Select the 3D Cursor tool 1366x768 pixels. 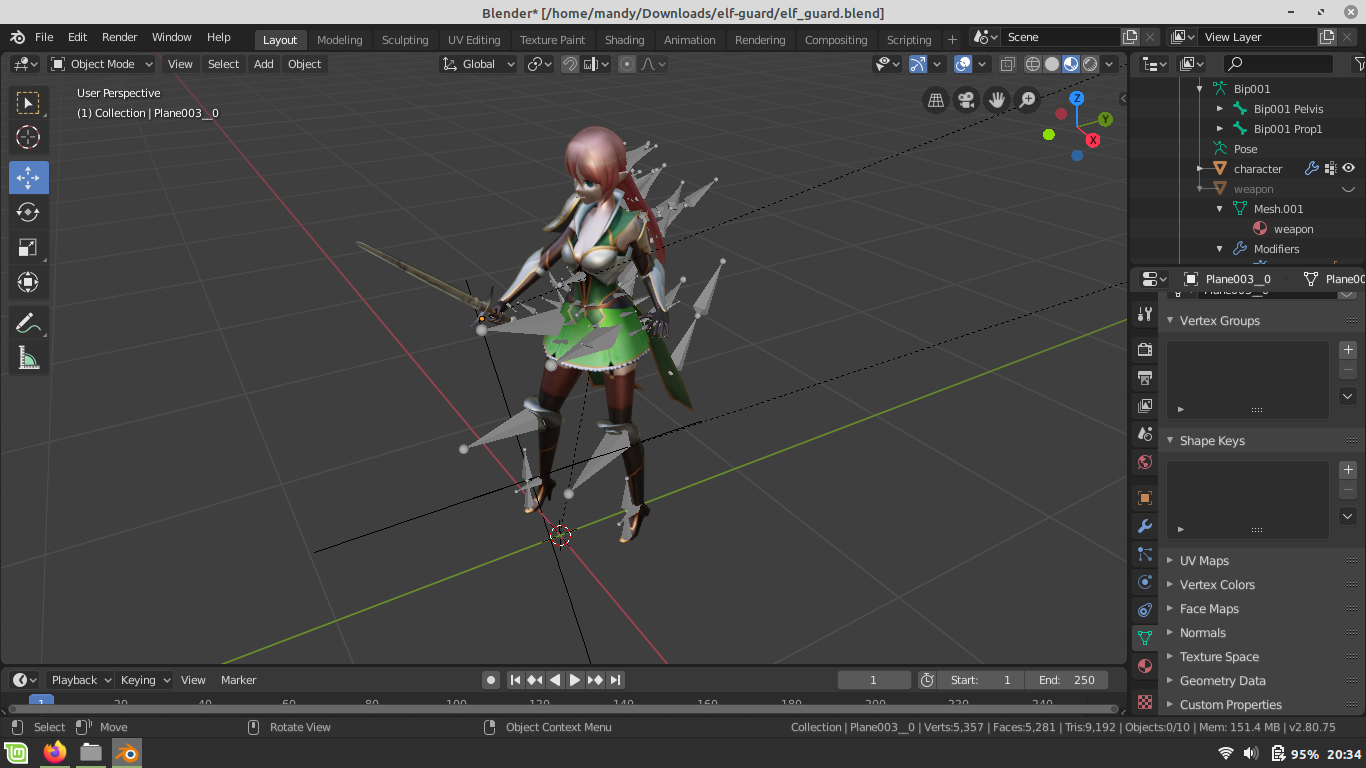pos(28,137)
